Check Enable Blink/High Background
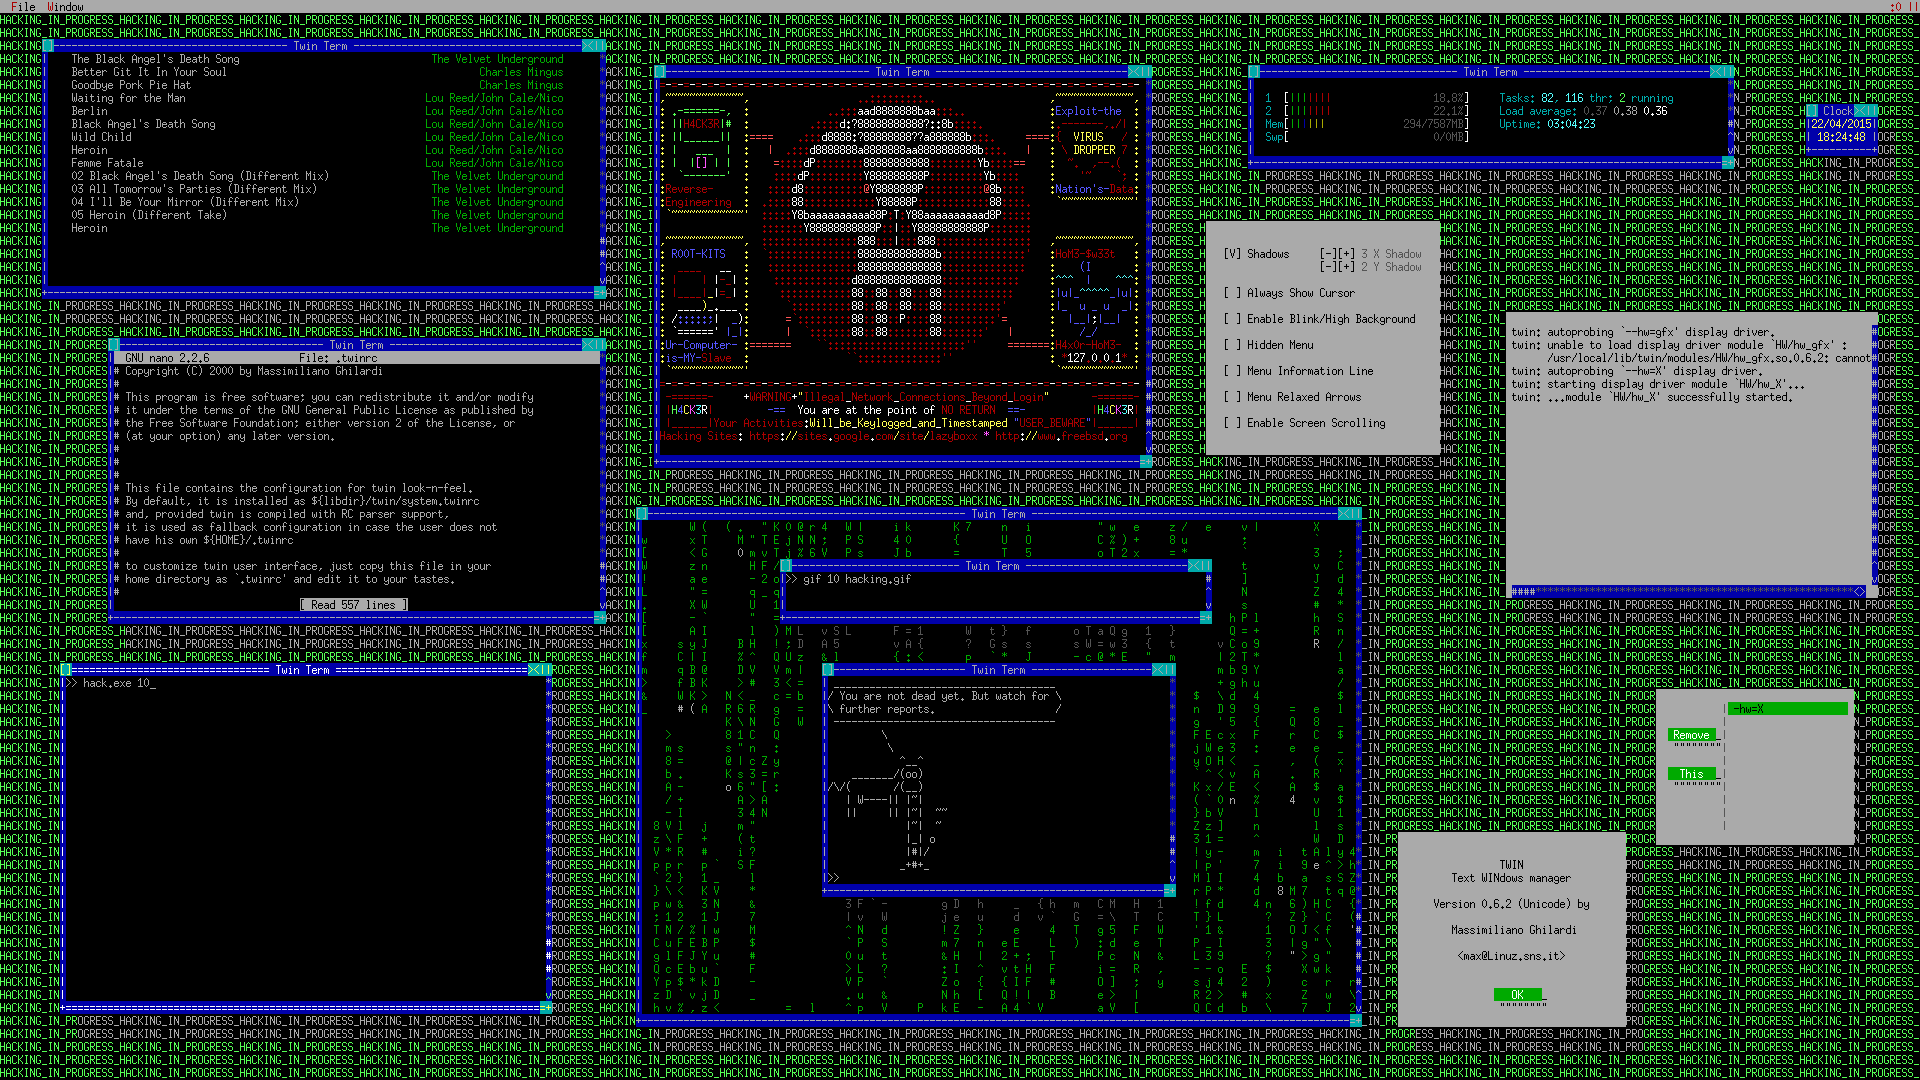1920x1080 pixels. [x=1231, y=319]
